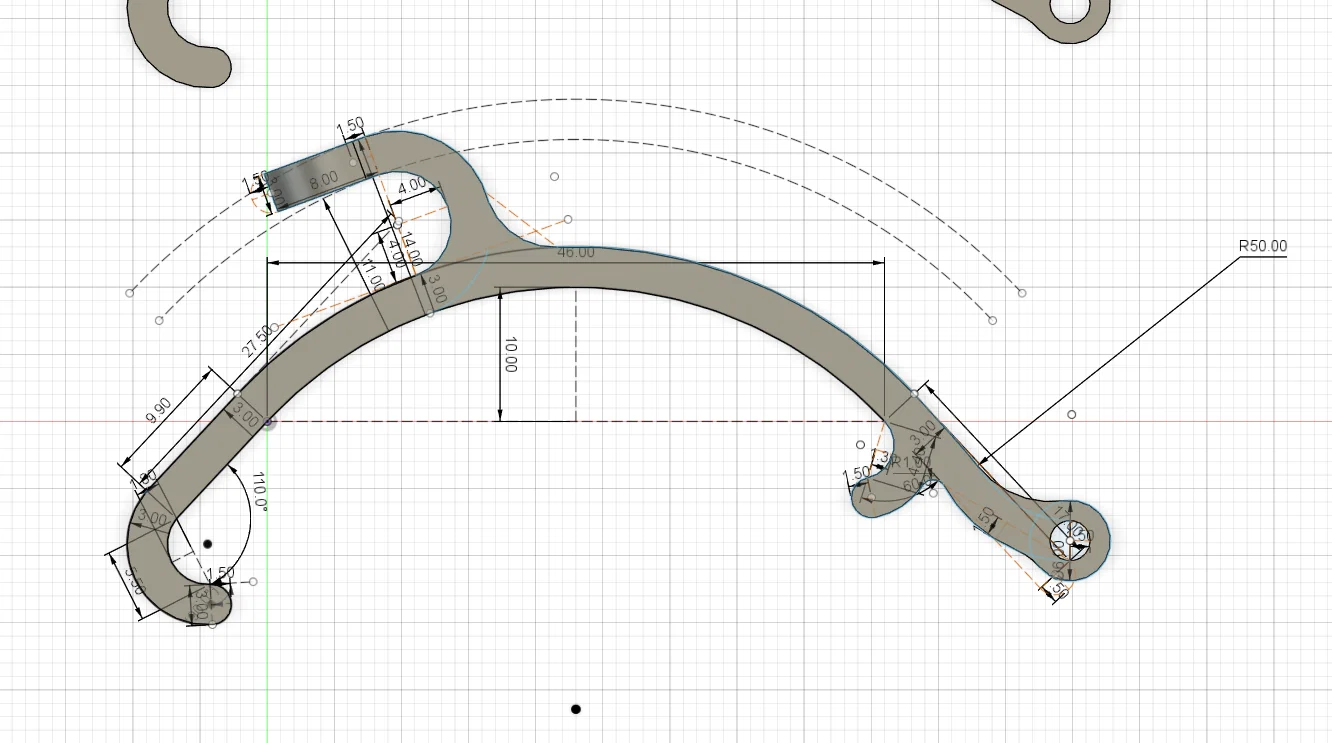The height and width of the screenshot is (743, 1332).
Task: Select the 110.0° angle dimension
Action: [260, 492]
